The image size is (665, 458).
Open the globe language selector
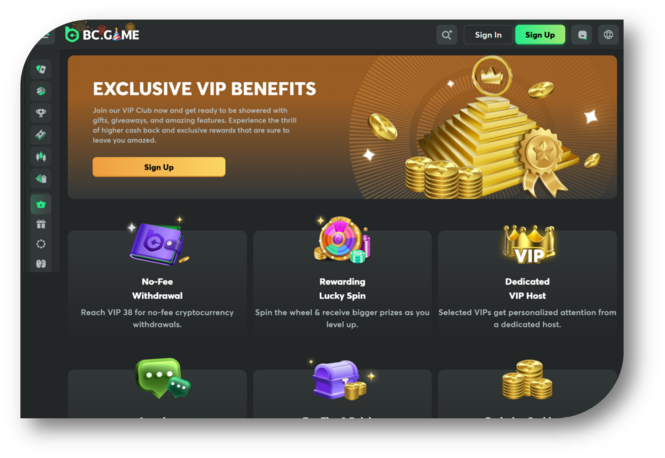pyautogui.click(x=608, y=35)
